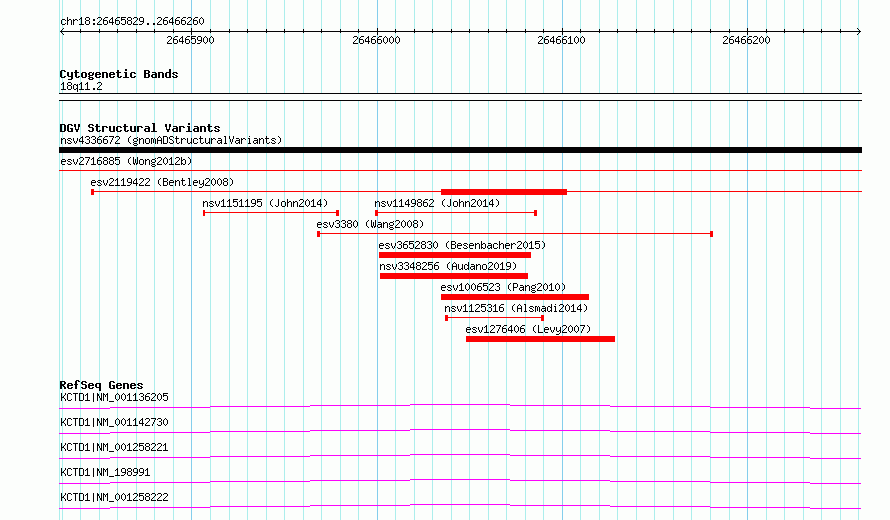Click ruler position 26465900

point(190,40)
